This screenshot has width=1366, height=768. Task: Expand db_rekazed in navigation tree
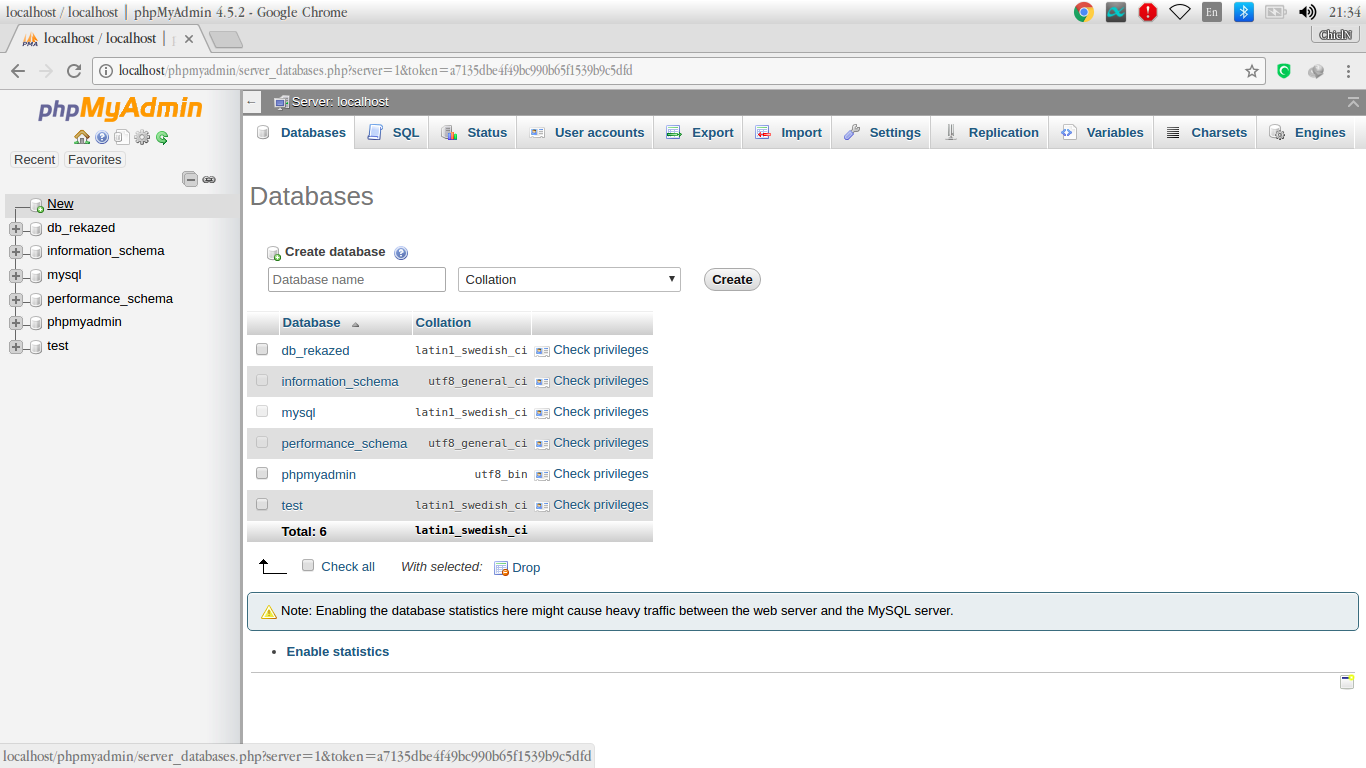[x=15, y=228]
